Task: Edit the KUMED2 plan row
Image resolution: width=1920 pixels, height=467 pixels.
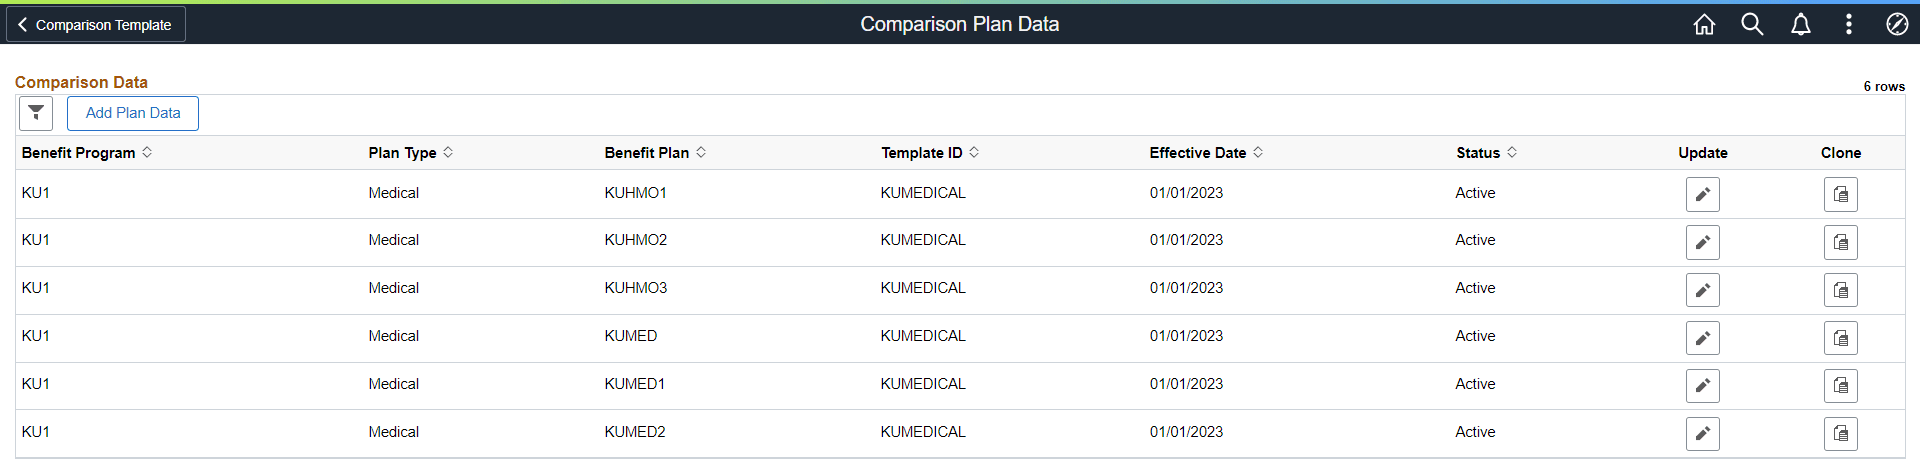Action: click(x=1702, y=434)
